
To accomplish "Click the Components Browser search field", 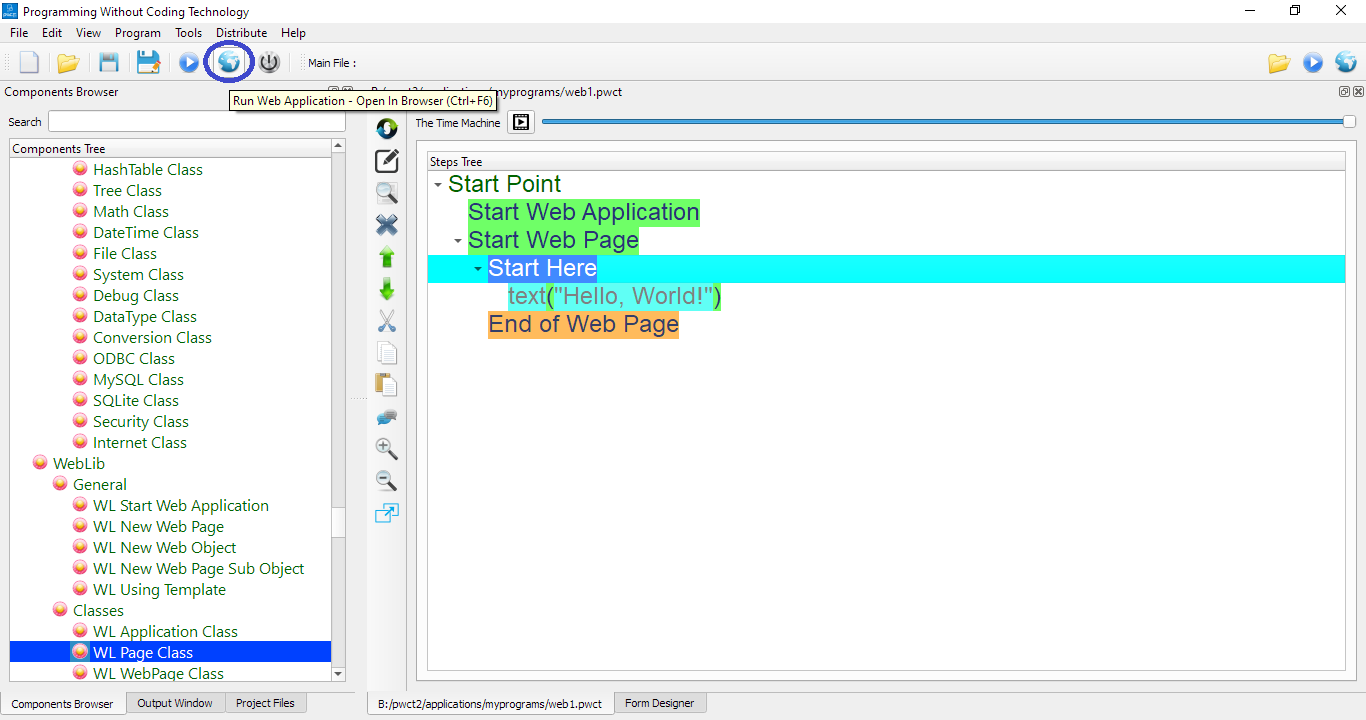I will point(196,122).
